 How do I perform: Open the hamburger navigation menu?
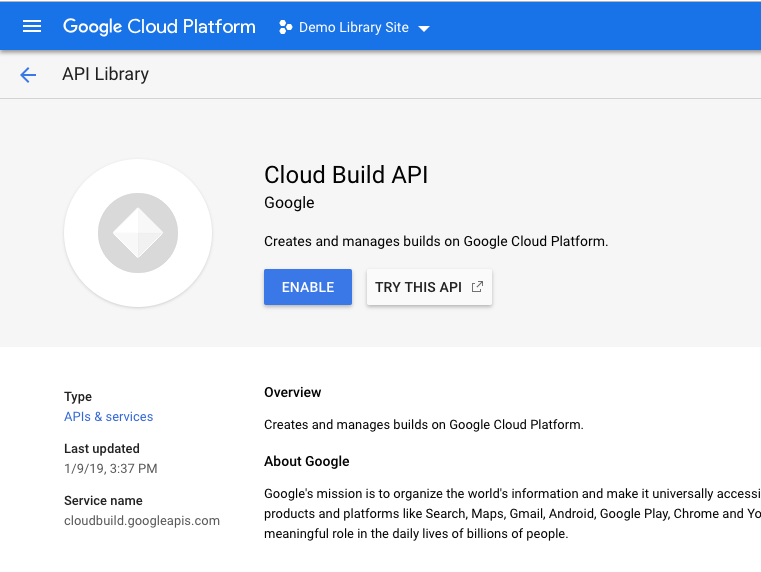[32, 26]
